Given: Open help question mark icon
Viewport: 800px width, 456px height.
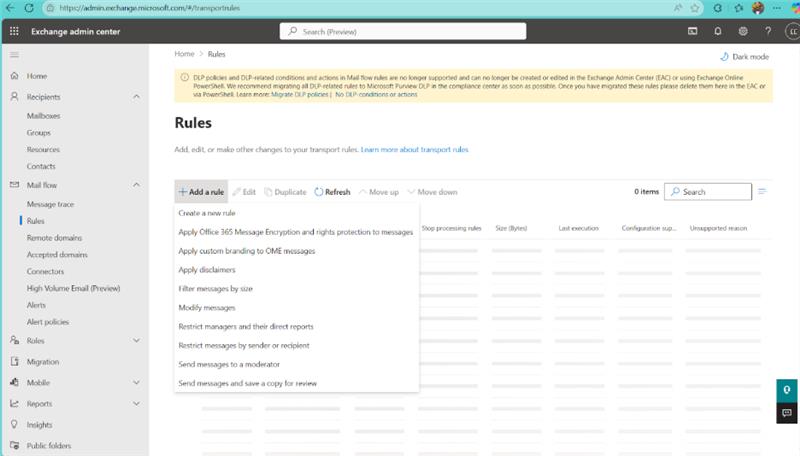Looking at the screenshot, I should (768, 31).
